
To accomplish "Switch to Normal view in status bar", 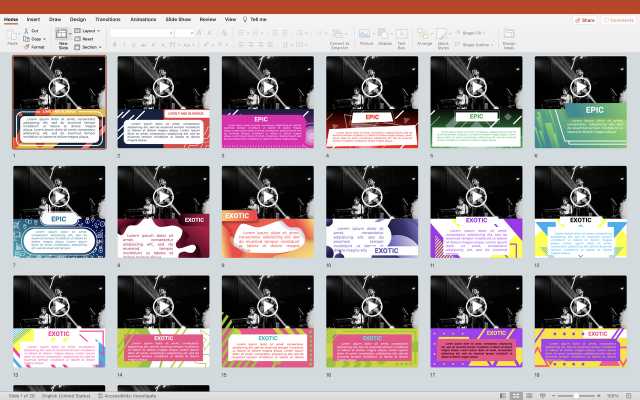I will 503,396.
